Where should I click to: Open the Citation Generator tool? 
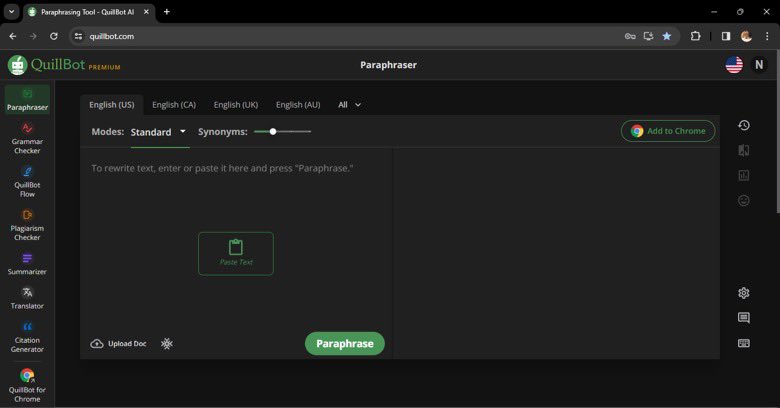point(27,337)
